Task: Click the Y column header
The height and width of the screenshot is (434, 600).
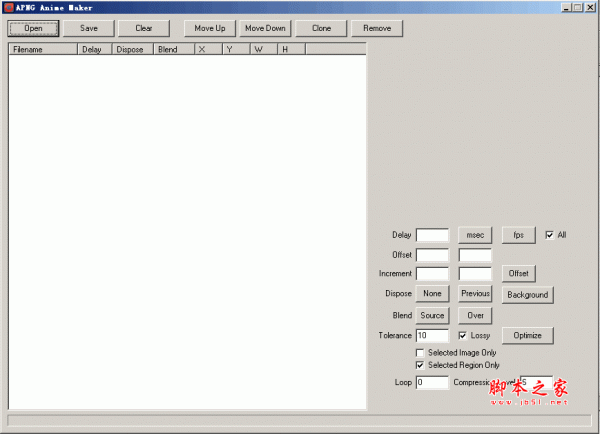Action: coord(236,49)
